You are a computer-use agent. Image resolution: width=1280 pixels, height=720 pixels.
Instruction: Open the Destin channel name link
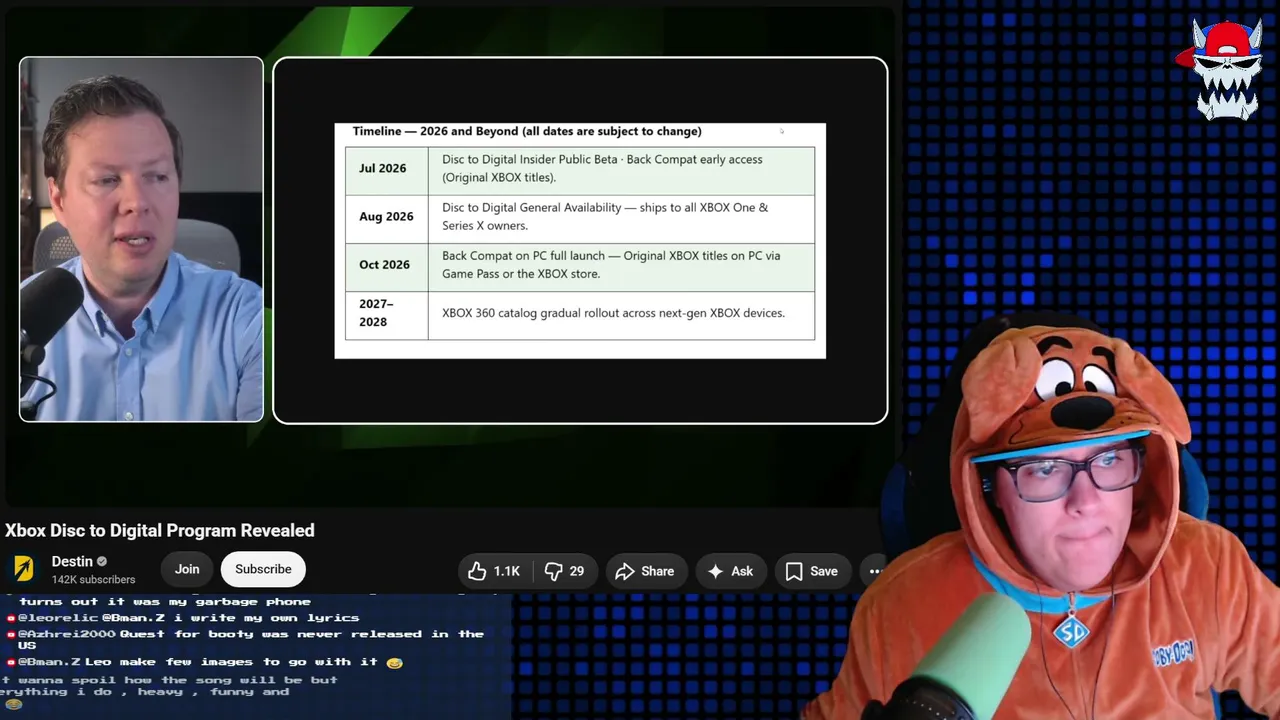(x=72, y=562)
